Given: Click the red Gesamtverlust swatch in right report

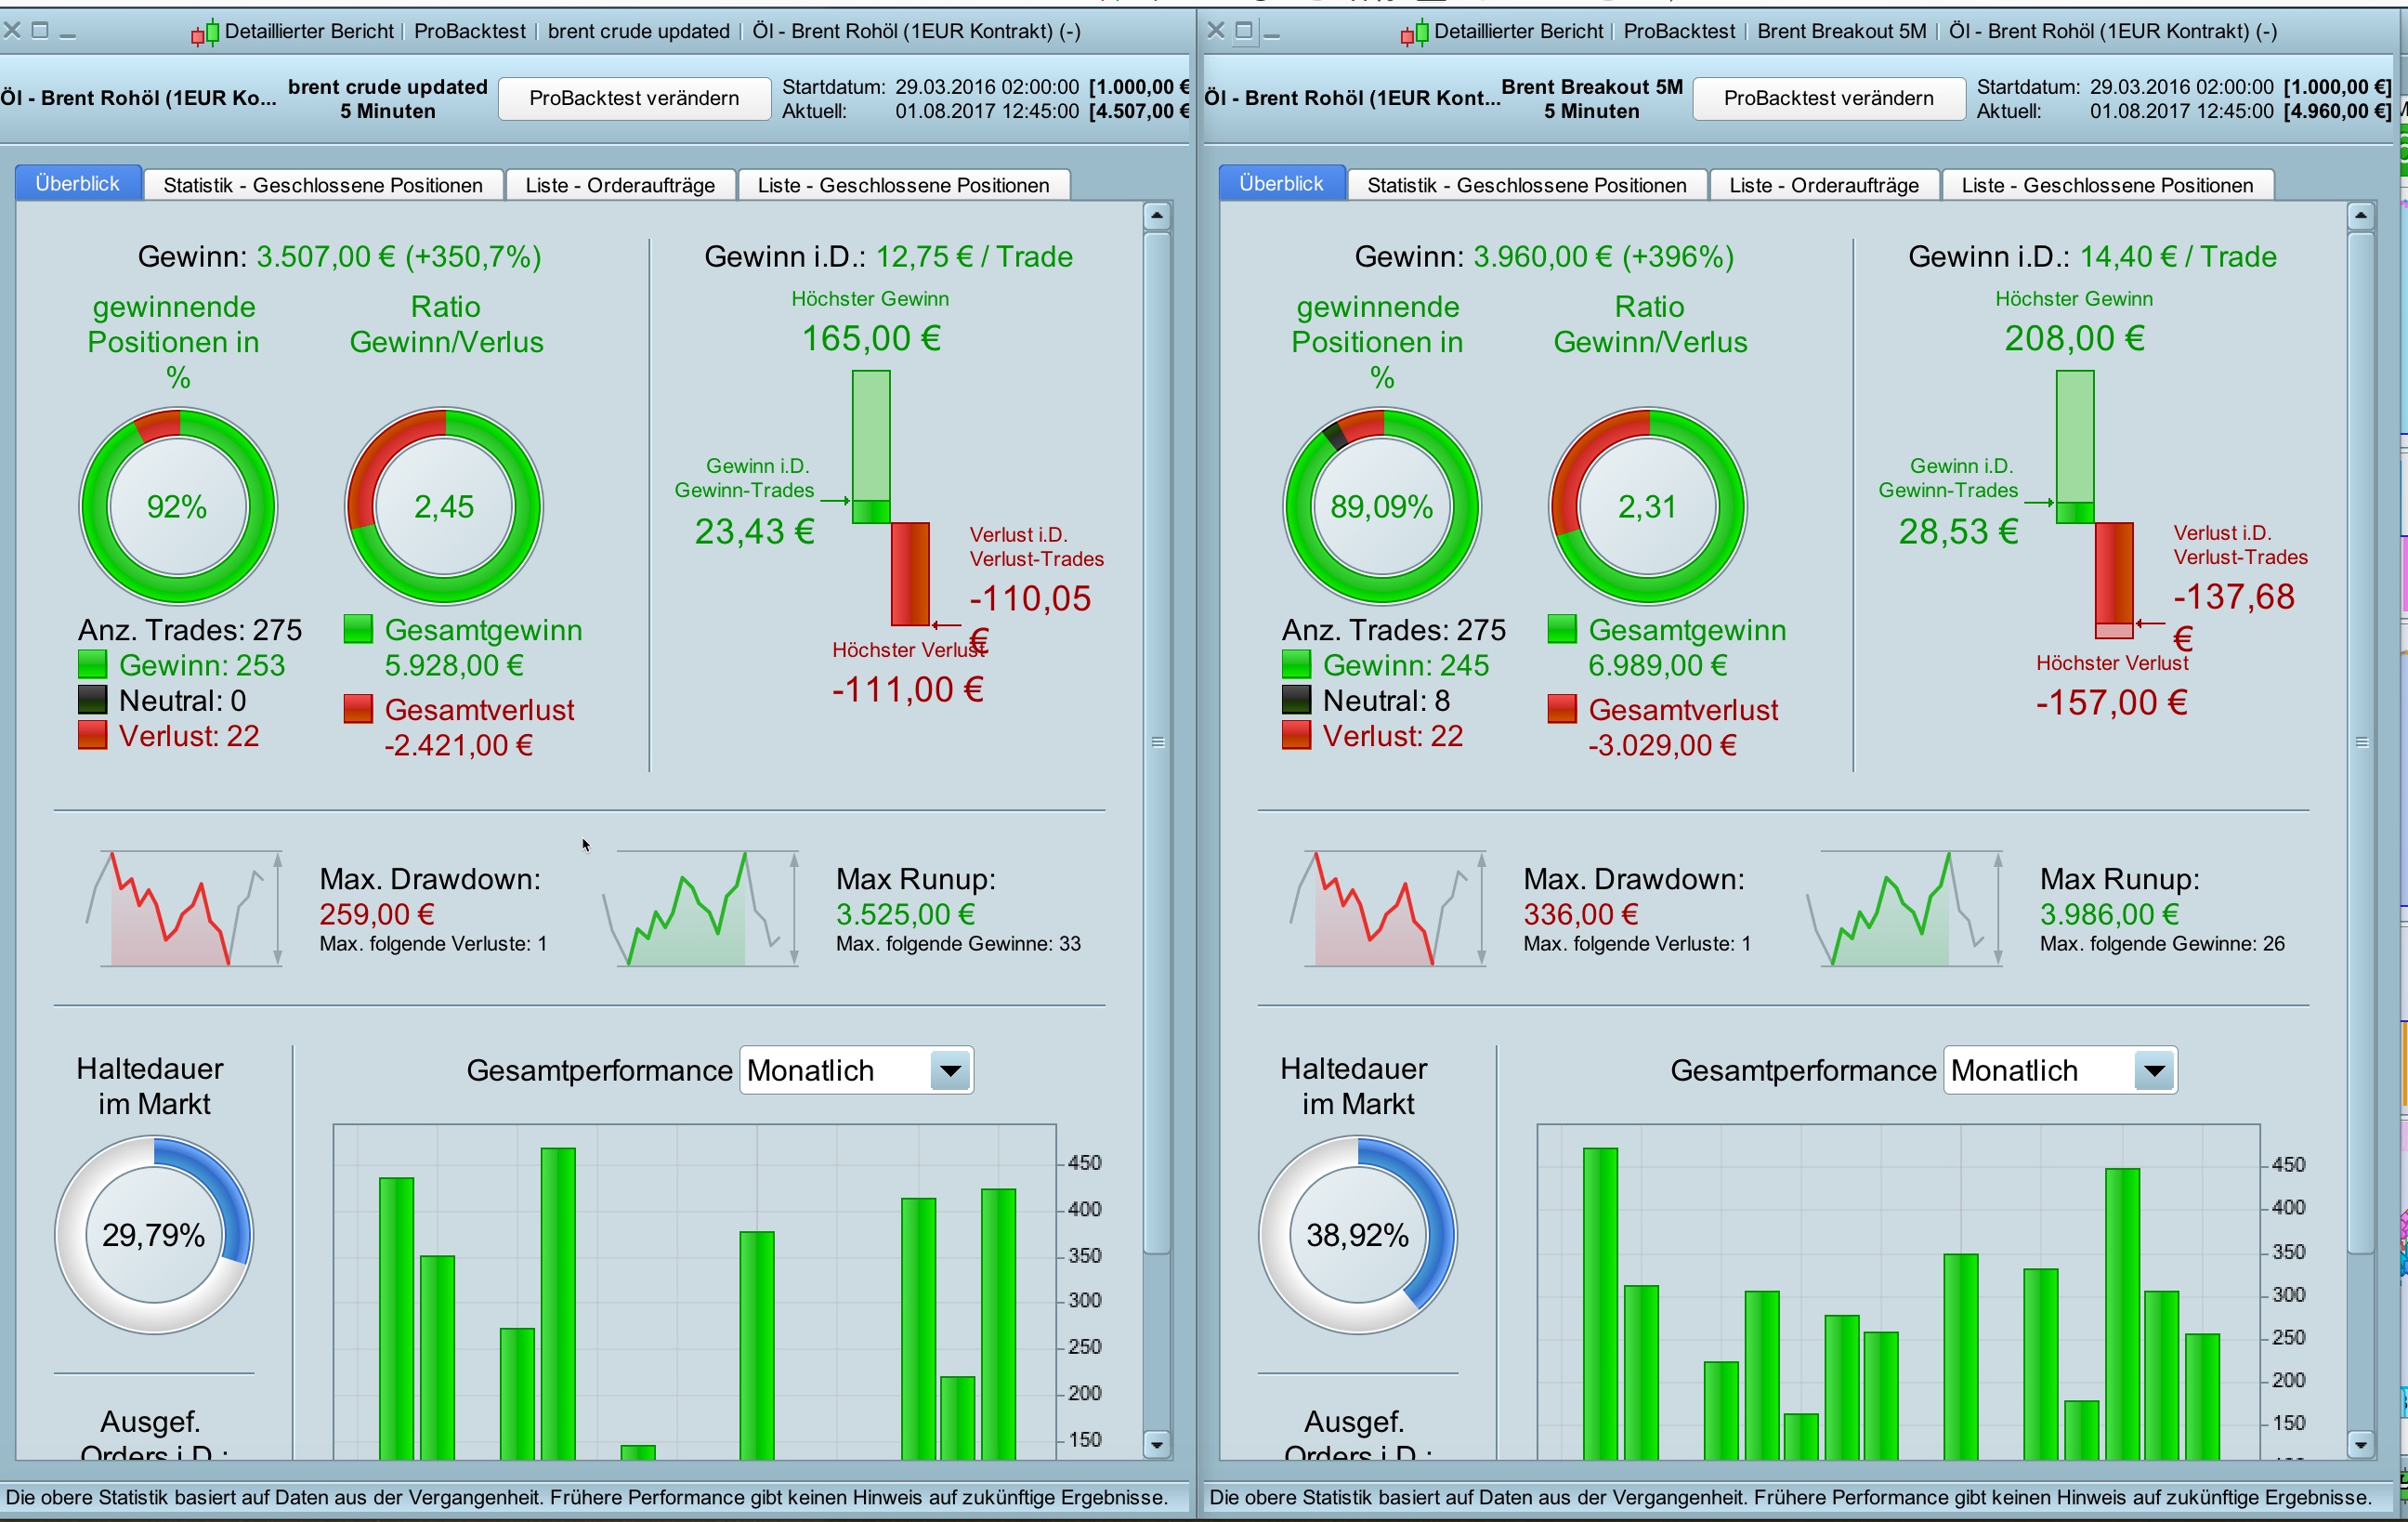Looking at the screenshot, I should point(1562,710).
